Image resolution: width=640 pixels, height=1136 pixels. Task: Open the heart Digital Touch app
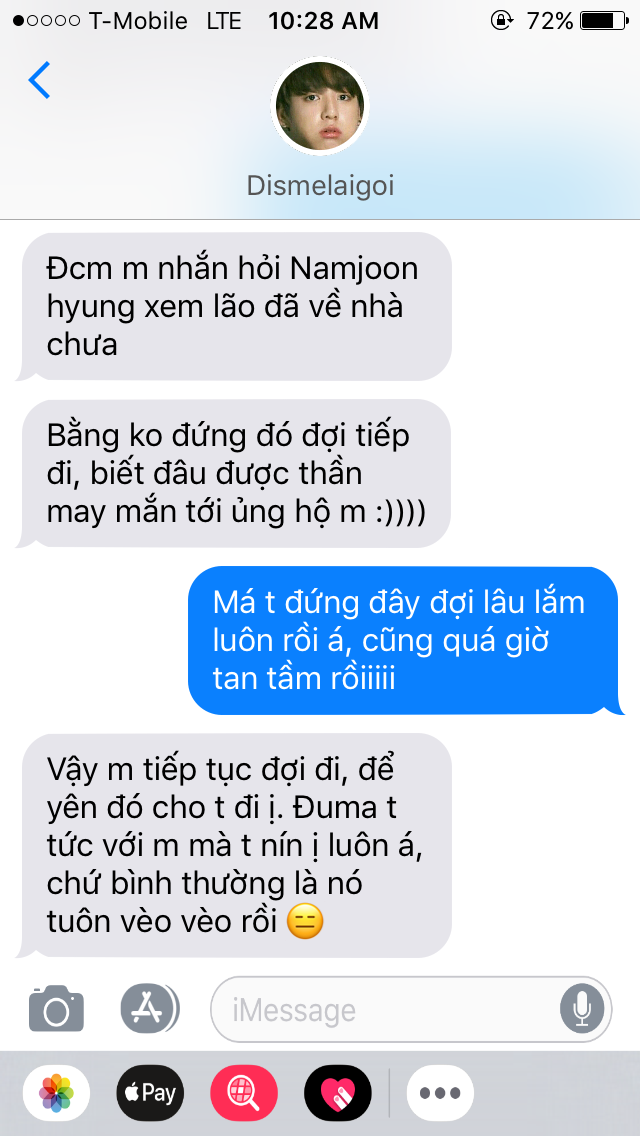[x=338, y=1093]
